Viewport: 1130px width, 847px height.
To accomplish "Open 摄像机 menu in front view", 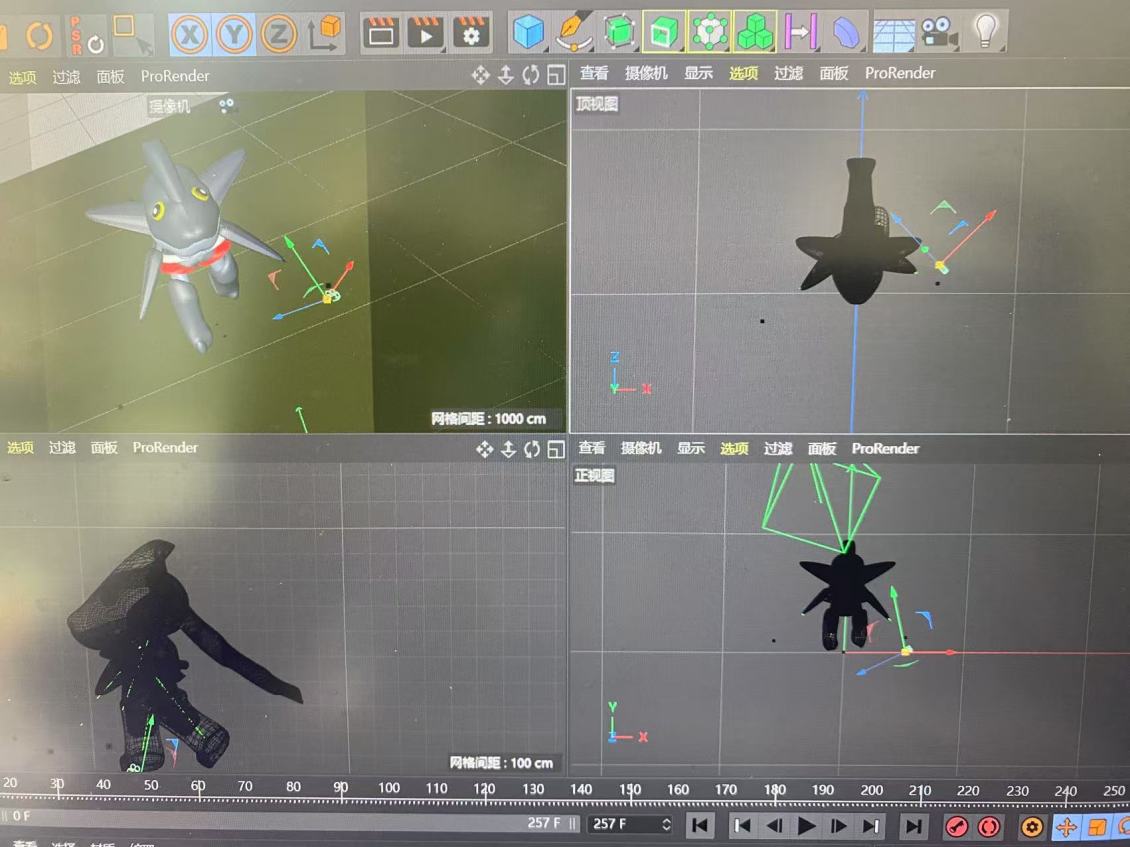I will pos(641,448).
